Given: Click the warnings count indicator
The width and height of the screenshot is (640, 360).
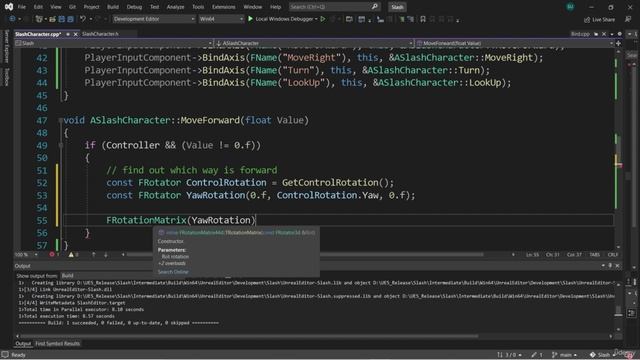Looking at the screenshot, I should click(x=73, y=255).
